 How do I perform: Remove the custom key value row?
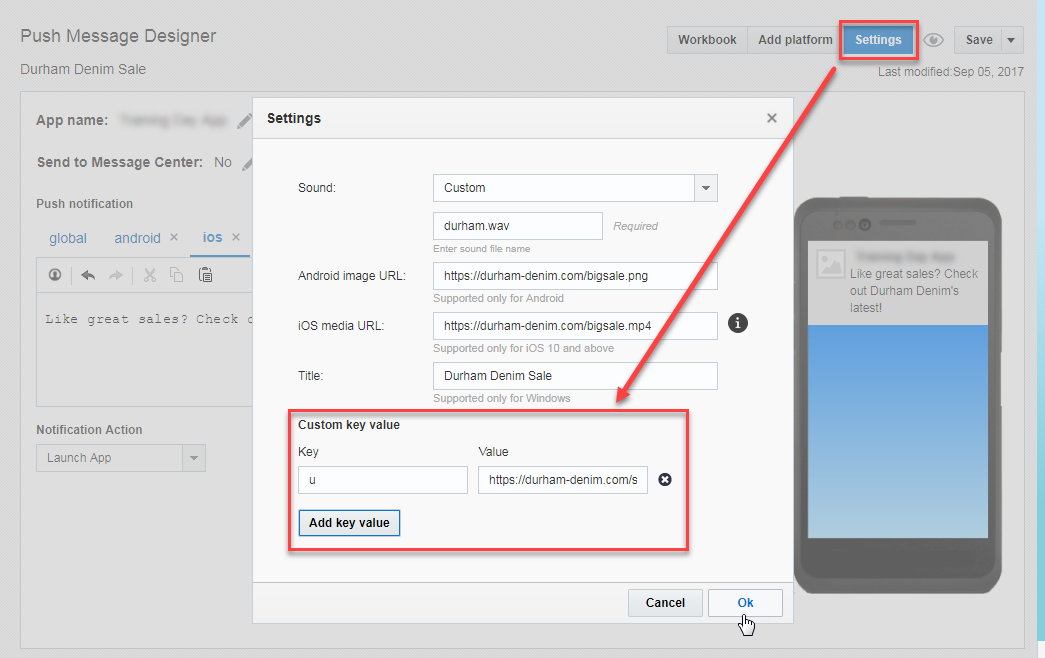[x=664, y=479]
